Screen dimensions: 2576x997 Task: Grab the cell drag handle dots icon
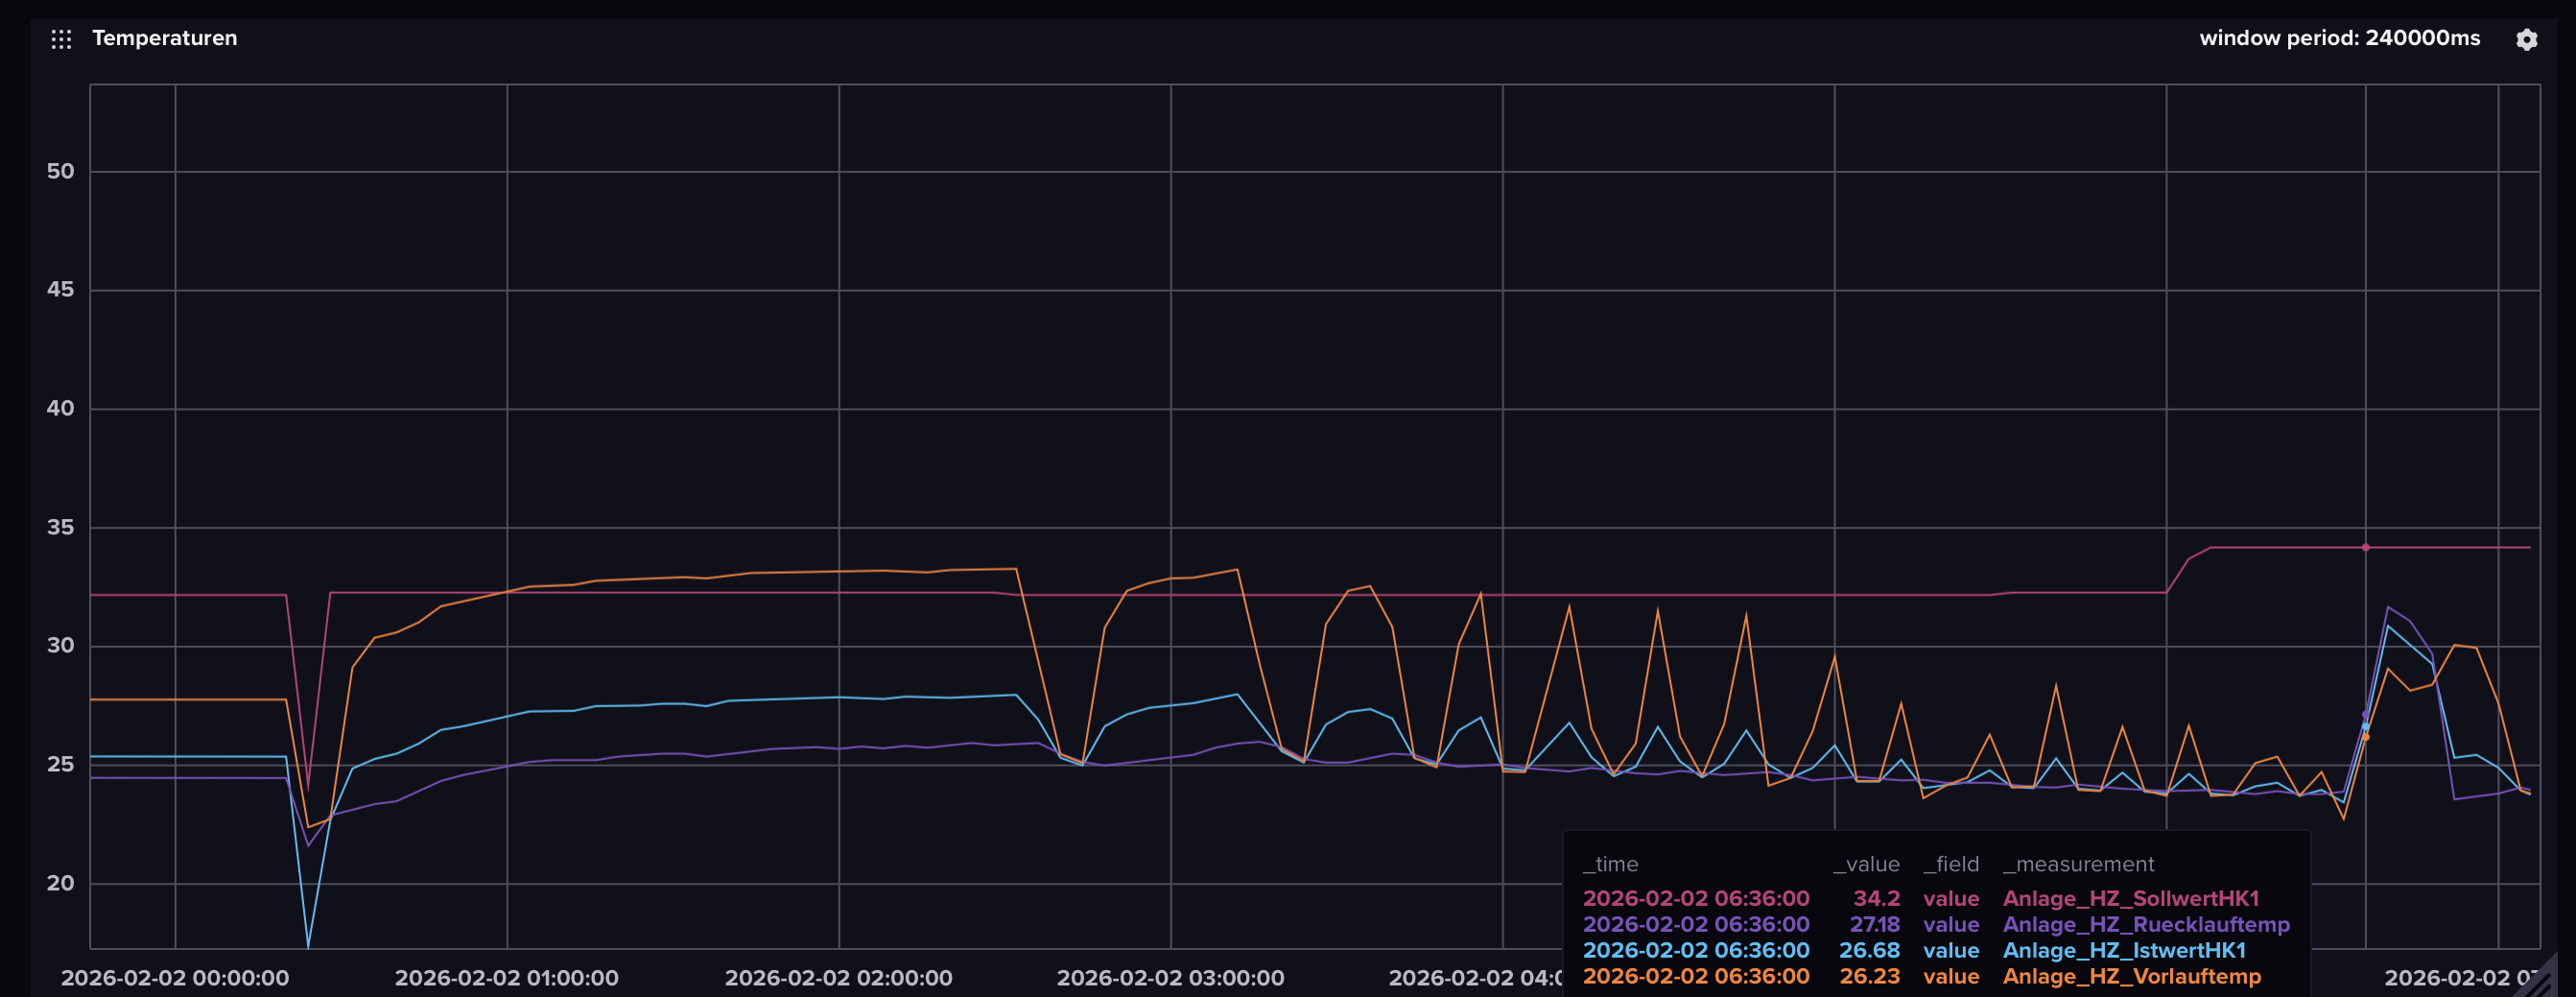(x=61, y=39)
